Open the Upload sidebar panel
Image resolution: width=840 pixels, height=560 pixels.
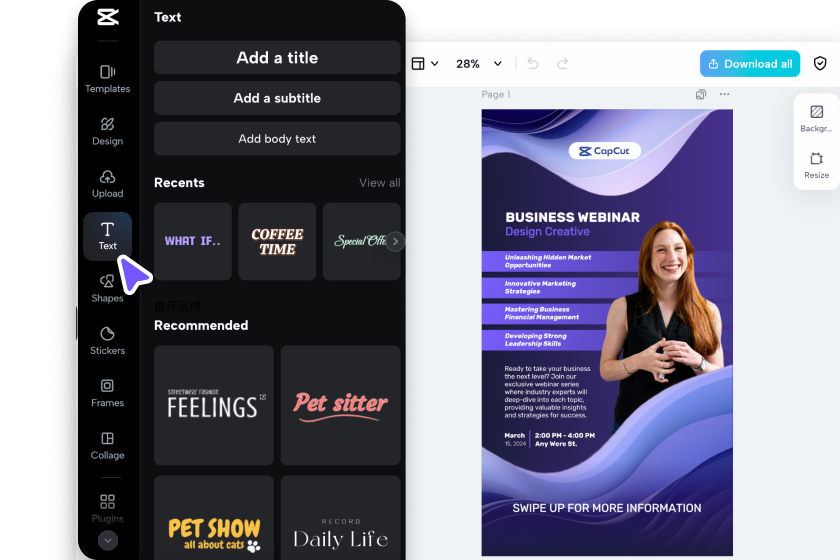tap(107, 184)
